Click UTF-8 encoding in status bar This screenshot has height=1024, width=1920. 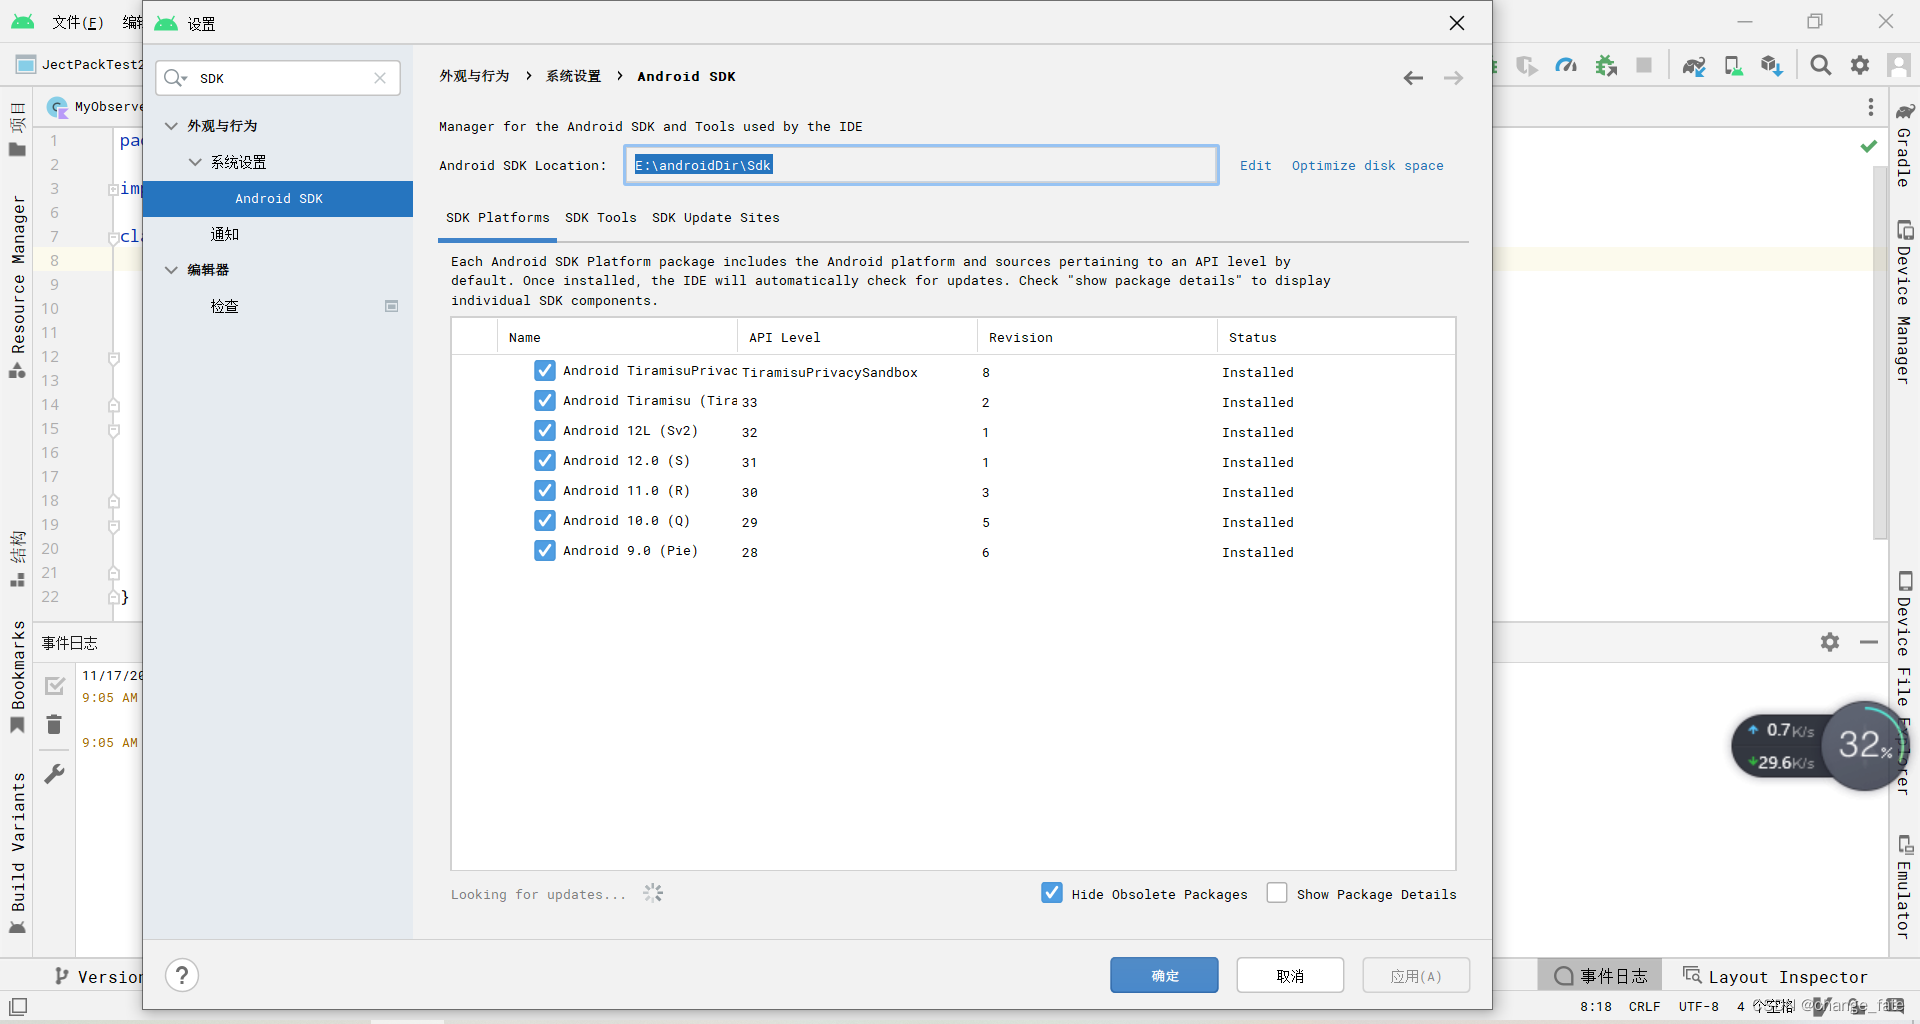[1698, 1006]
